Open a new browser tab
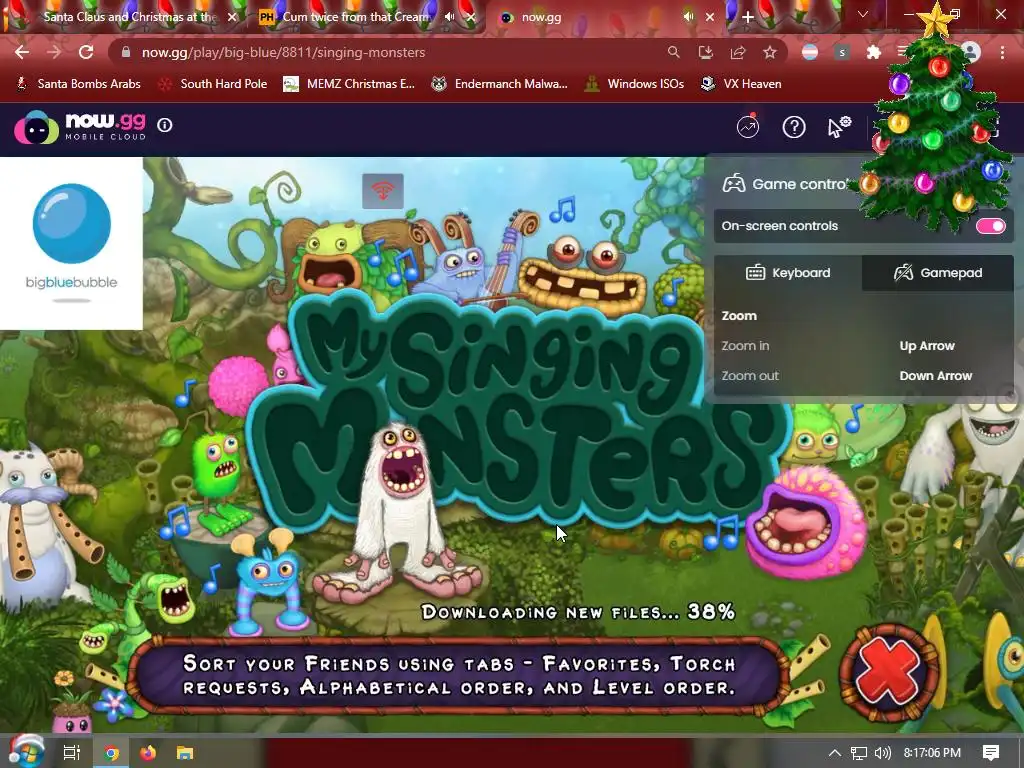 click(748, 18)
